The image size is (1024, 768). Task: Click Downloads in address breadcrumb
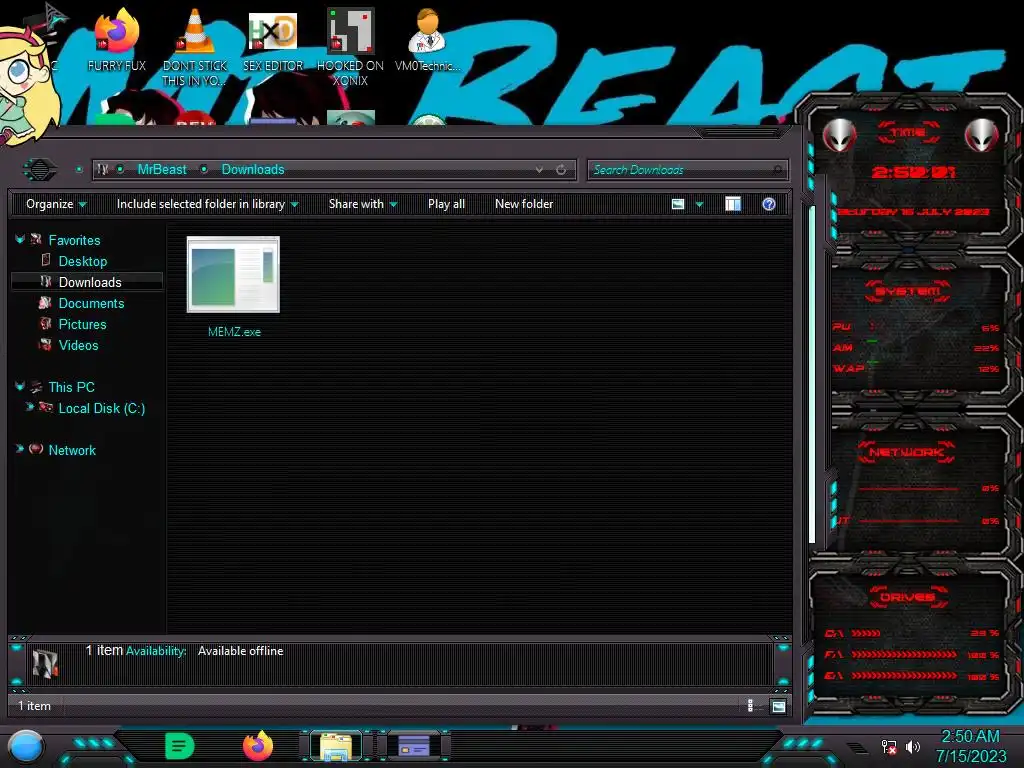pyautogui.click(x=253, y=170)
